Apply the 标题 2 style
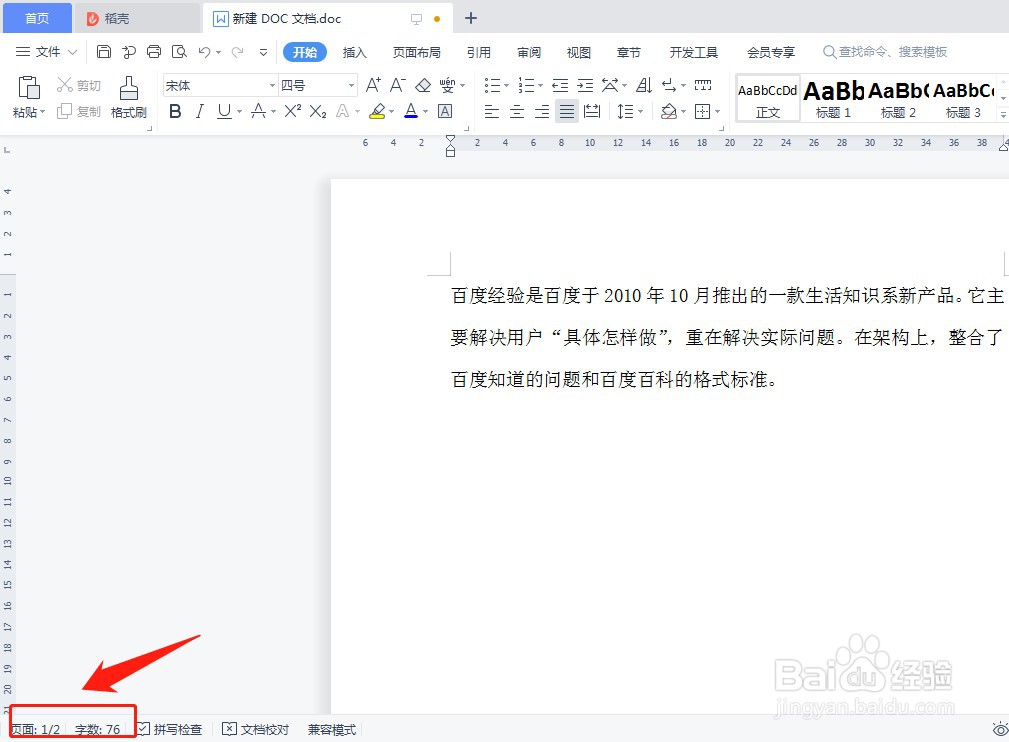Image resolution: width=1009 pixels, height=742 pixels. coord(898,98)
